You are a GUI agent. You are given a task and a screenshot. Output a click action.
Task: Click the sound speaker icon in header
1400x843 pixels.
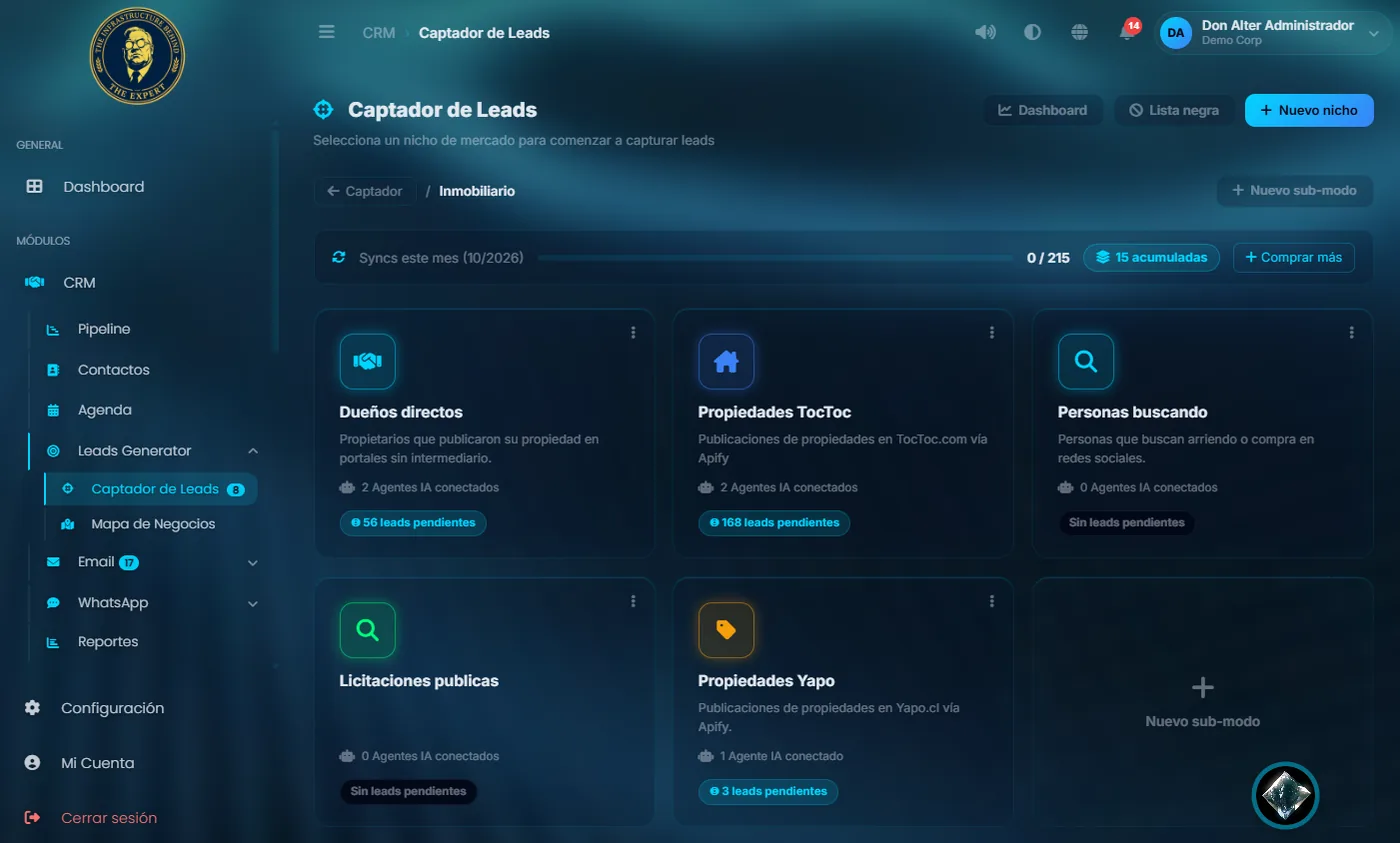tap(985, 32)
